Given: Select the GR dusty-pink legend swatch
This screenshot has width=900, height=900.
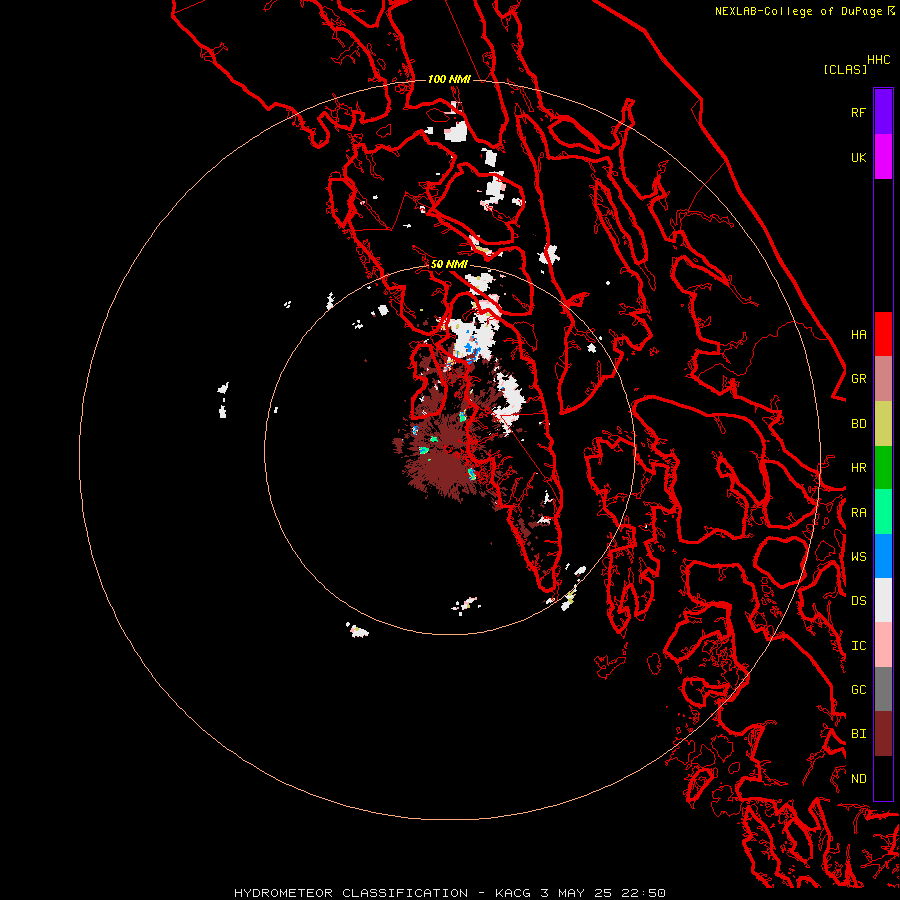Looking at the screenshot, I should coord(883,379).
